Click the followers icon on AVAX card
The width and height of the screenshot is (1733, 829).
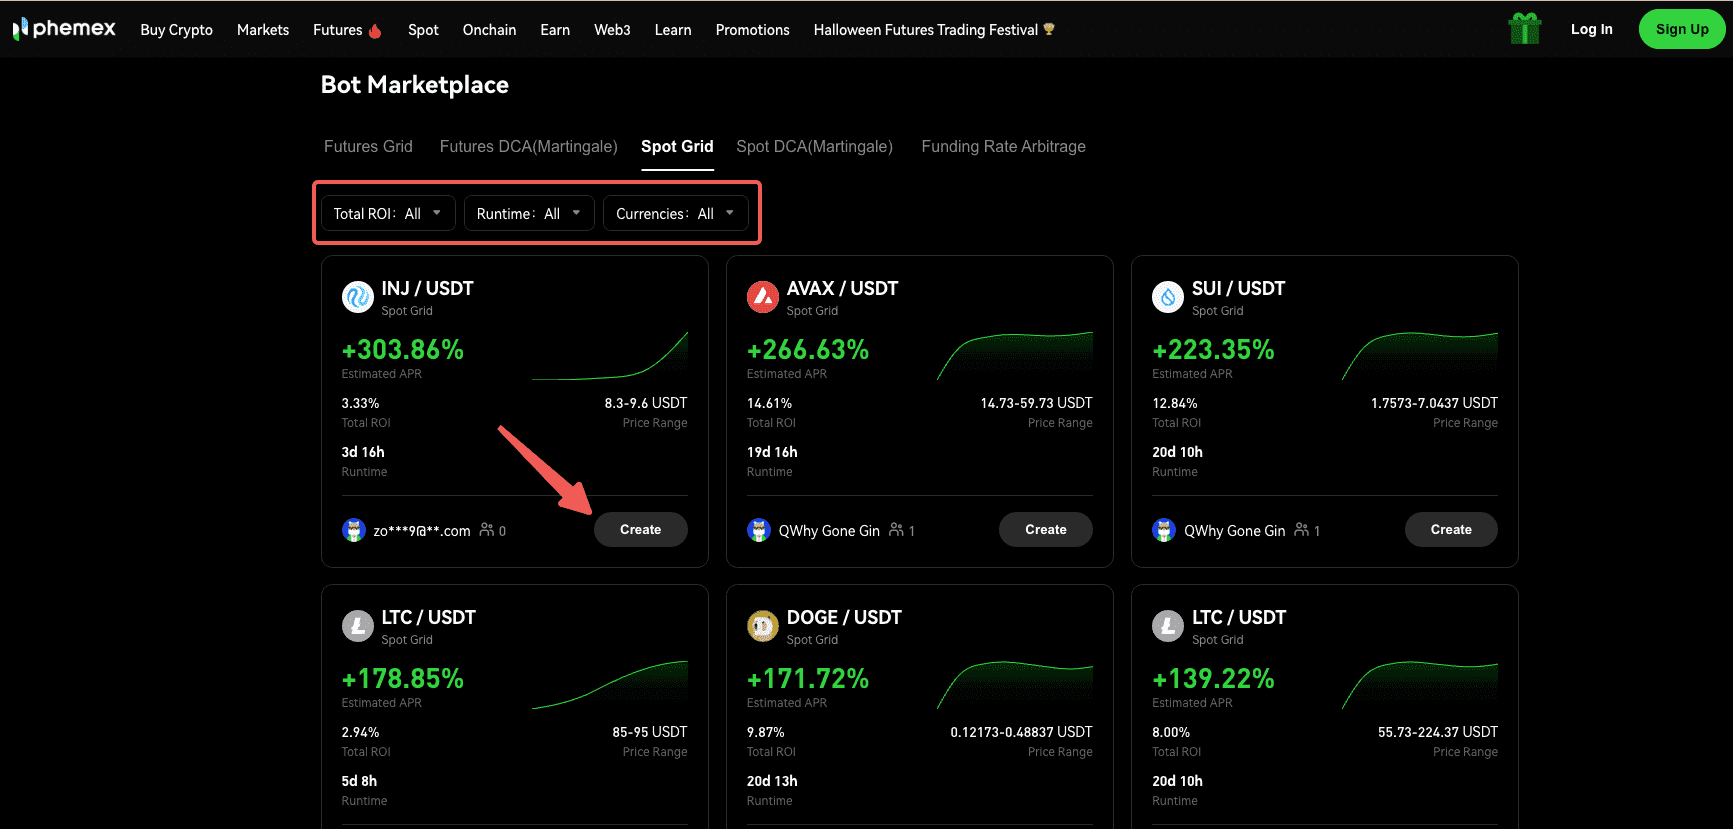pos(897,530)
